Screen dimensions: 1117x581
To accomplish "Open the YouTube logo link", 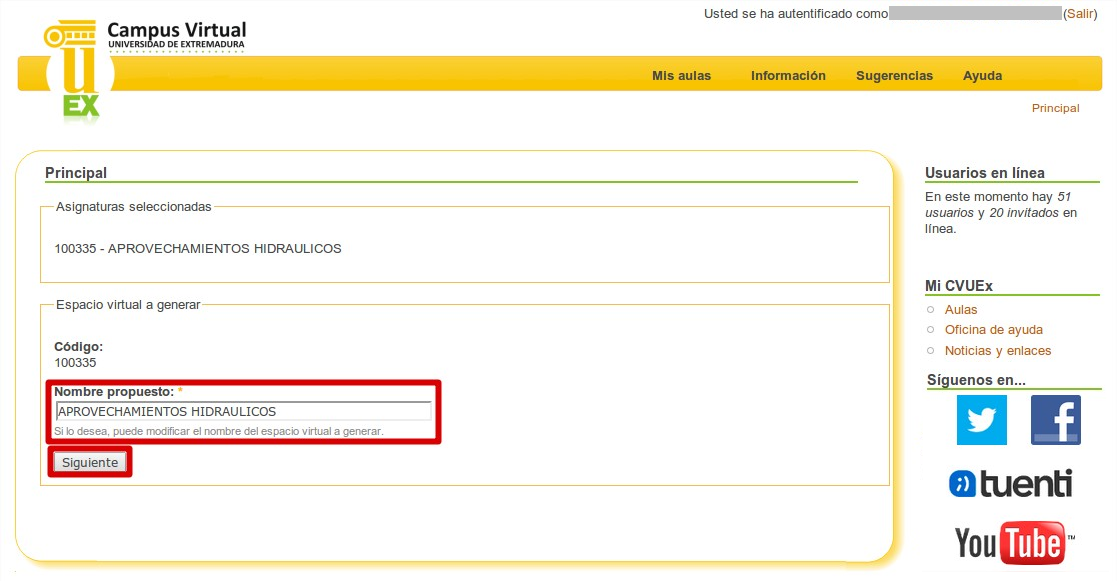I will point(1014,543).
